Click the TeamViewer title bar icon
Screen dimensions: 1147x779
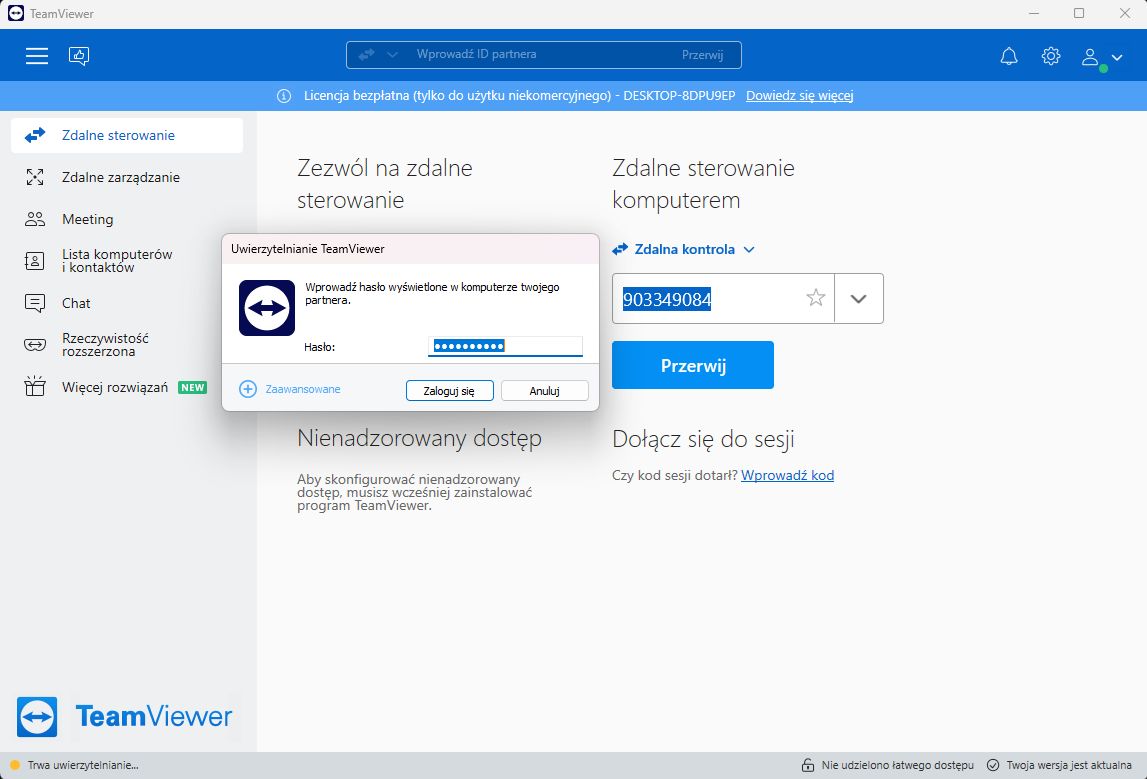[15, 13]
